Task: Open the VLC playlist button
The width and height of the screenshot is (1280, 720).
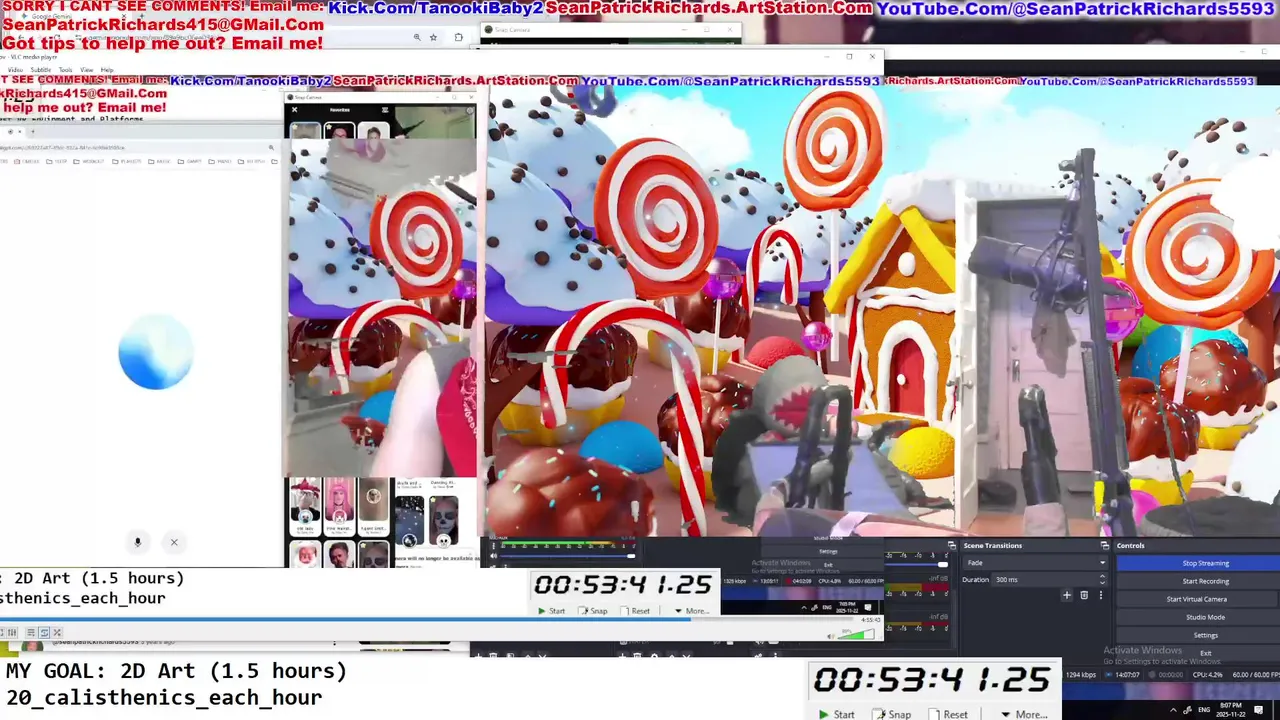Action: click(31, 632)
